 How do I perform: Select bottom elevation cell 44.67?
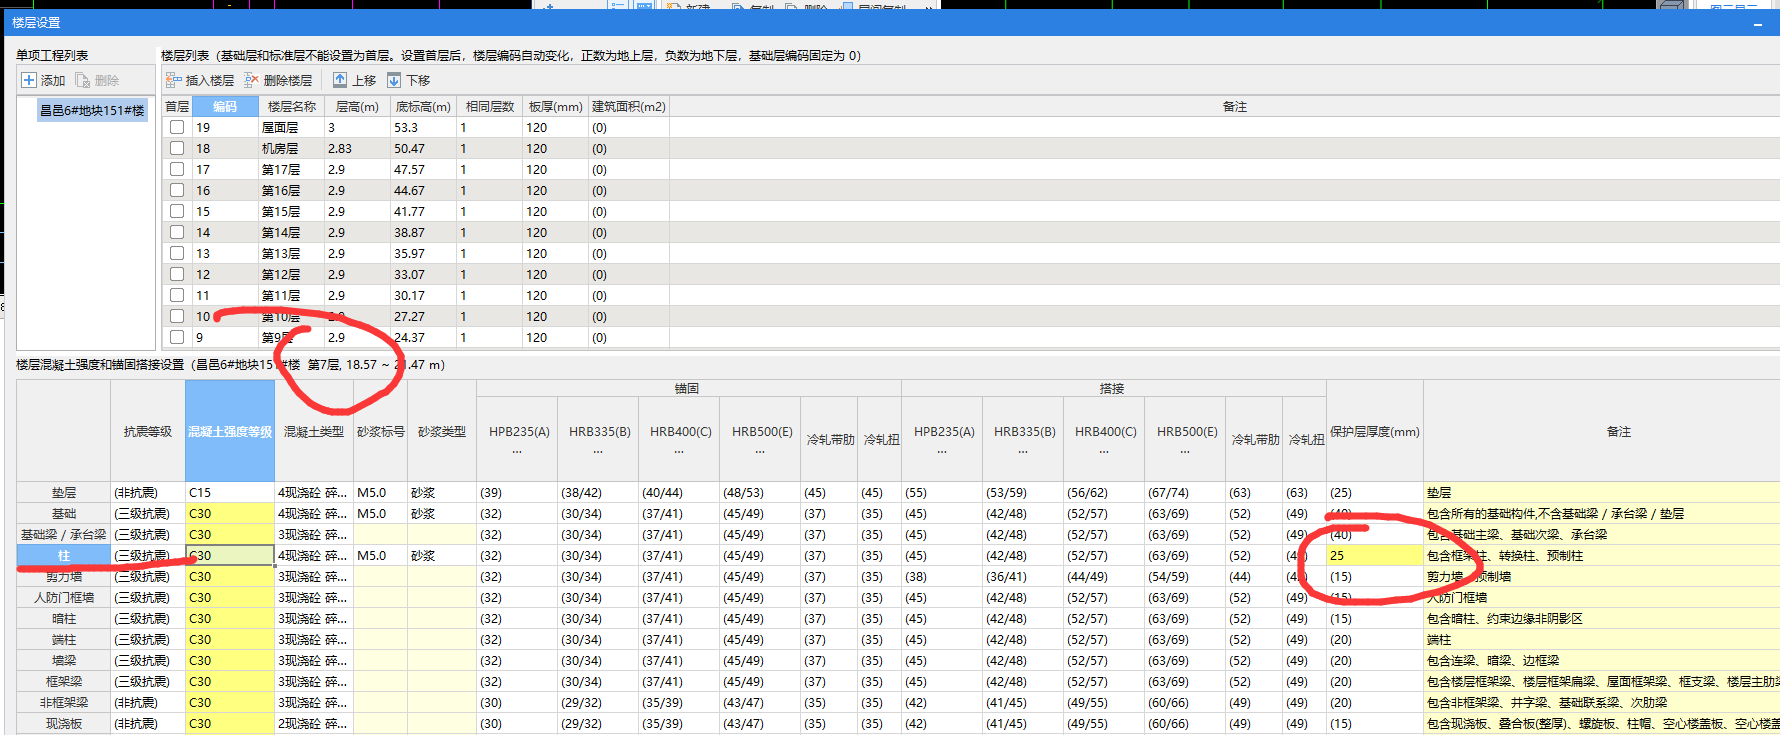point(423,190)
